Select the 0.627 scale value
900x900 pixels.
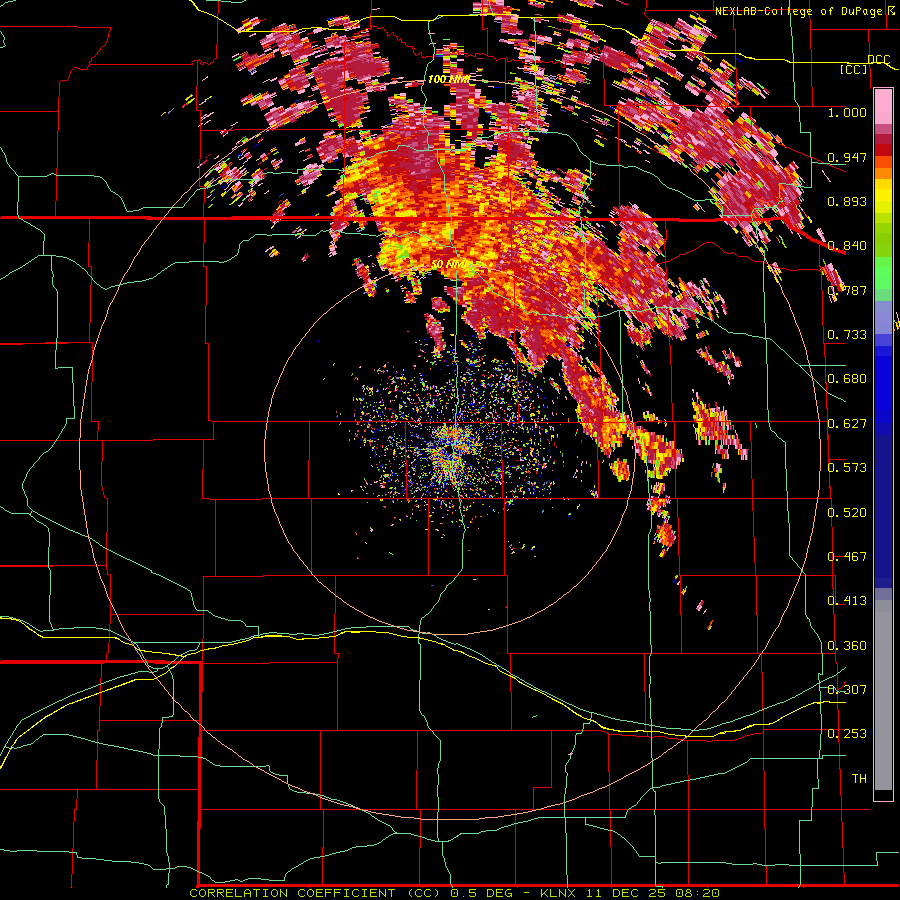(x=847, y=424)
